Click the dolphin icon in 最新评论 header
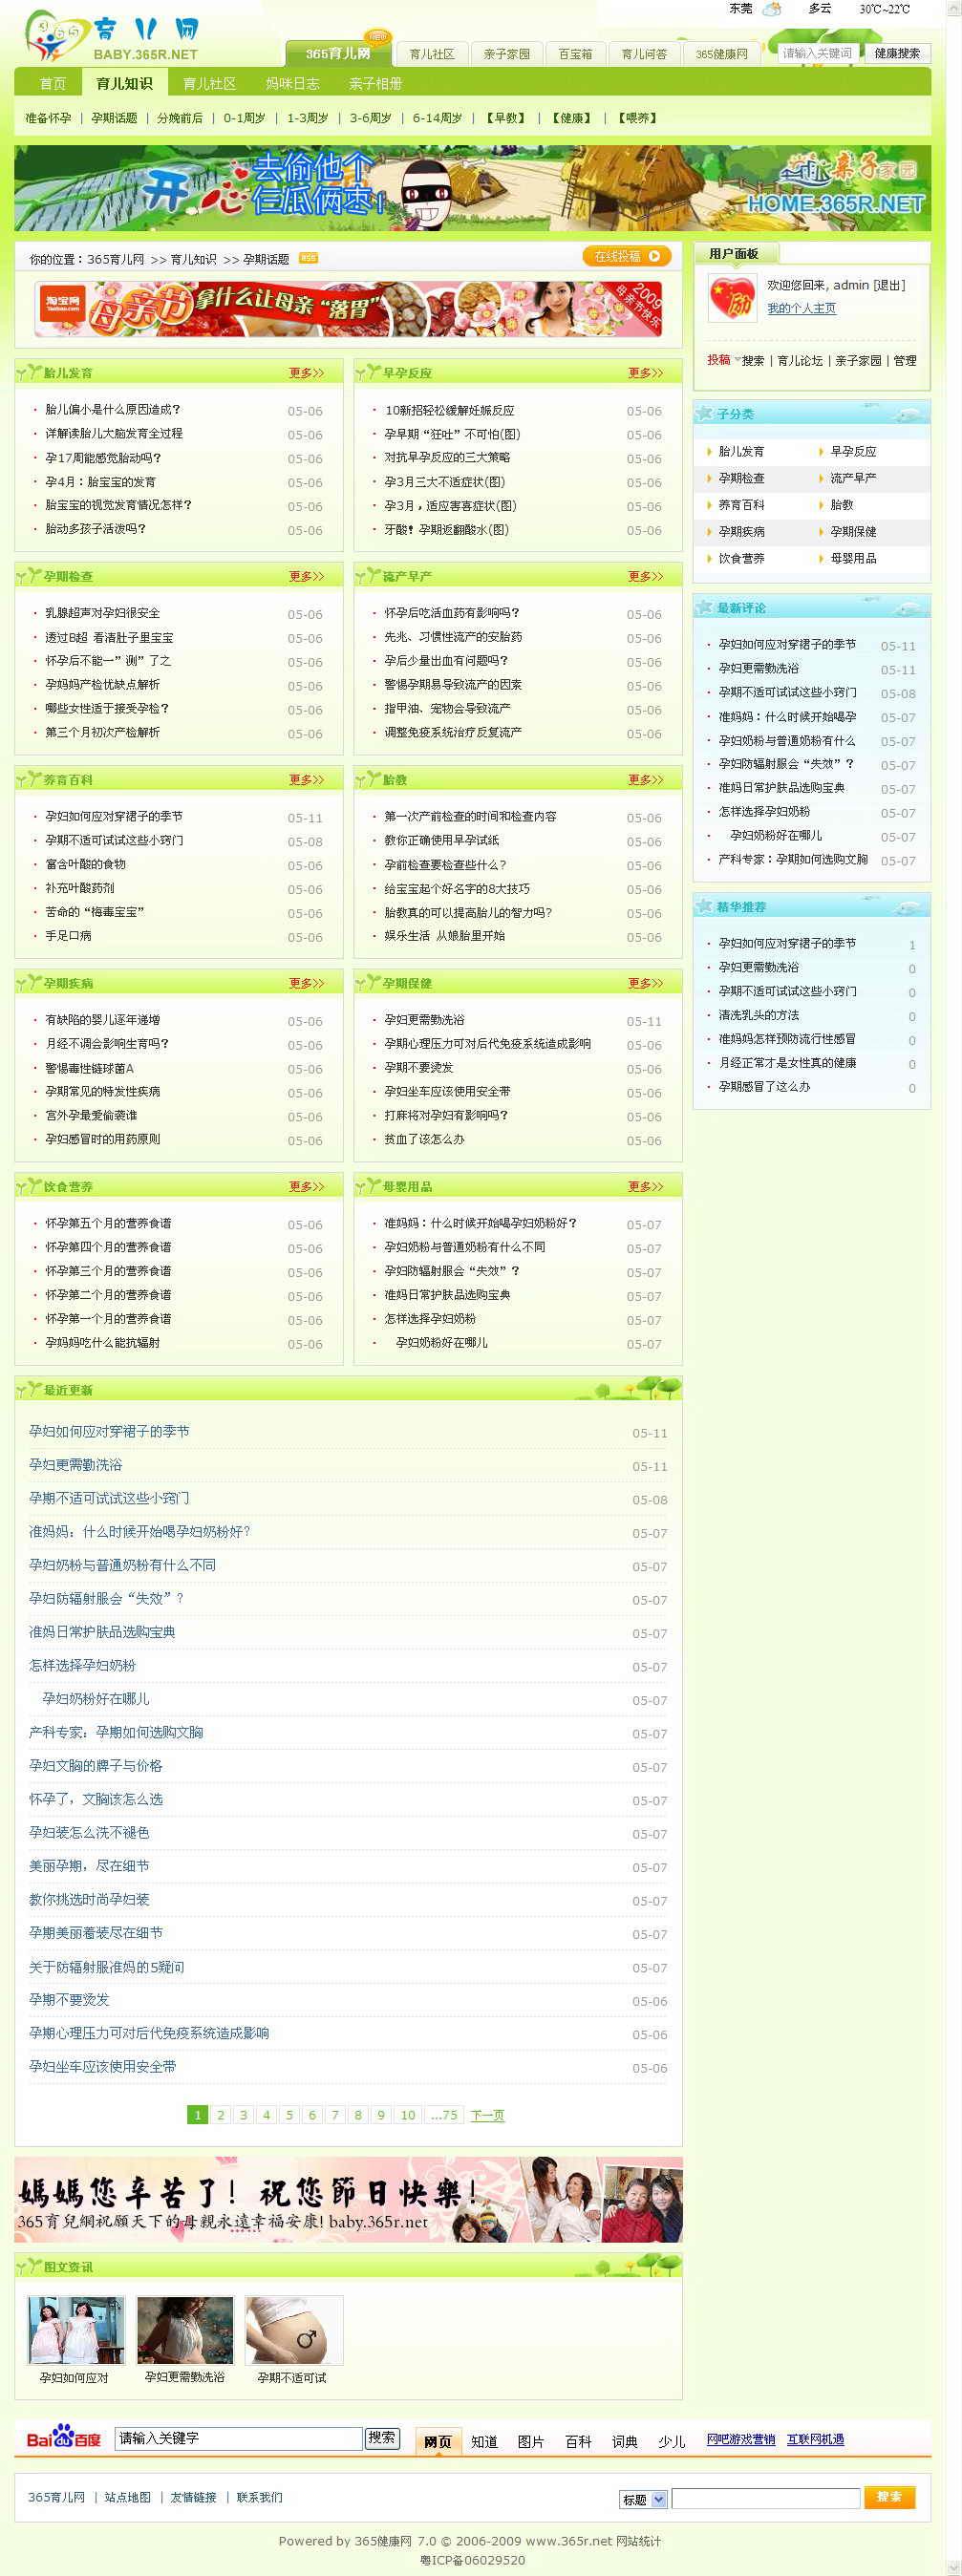962x2576 pixels. [907, 607]
